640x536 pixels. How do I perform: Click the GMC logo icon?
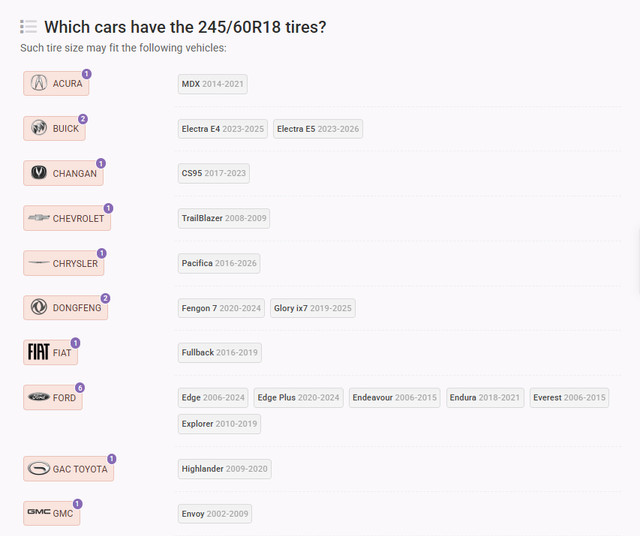39,513
